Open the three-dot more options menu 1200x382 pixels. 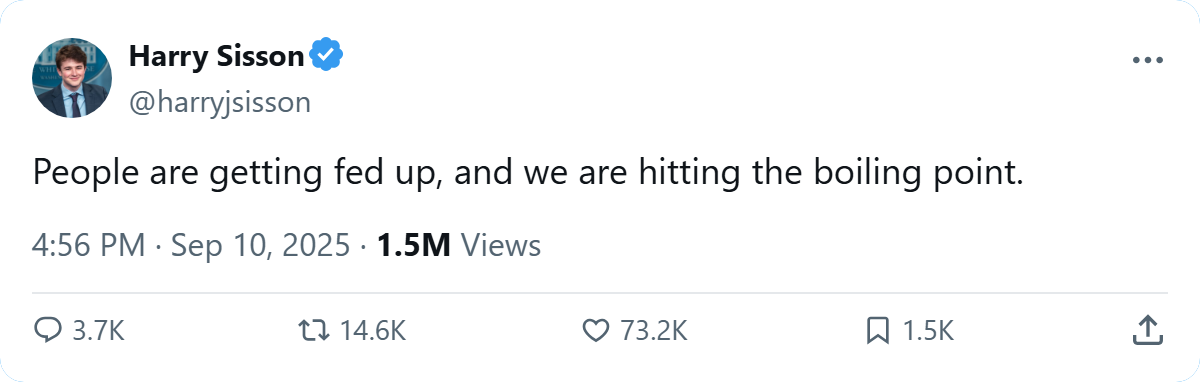(1149, 60)
